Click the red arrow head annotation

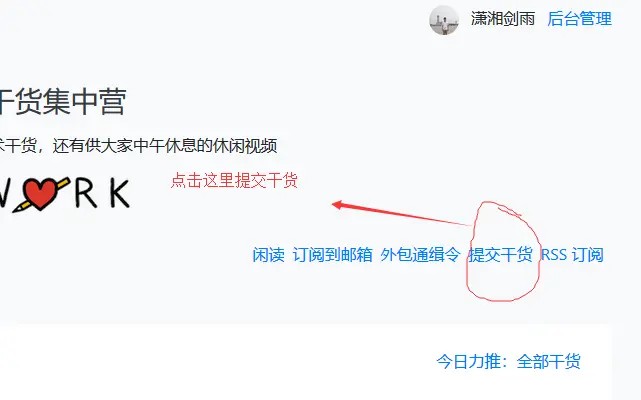pos(338,204)
